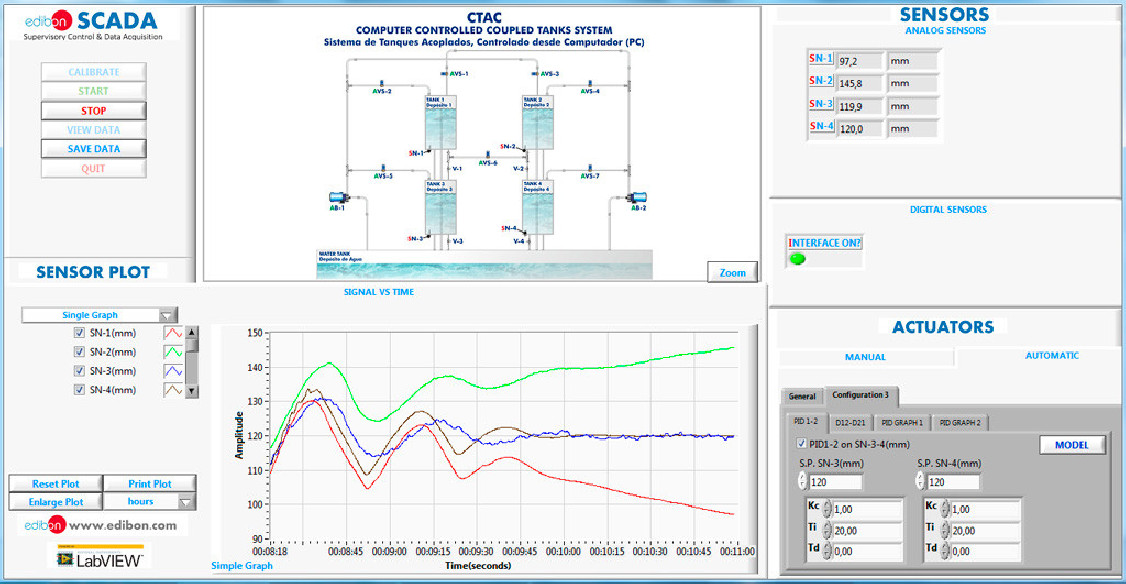Click the S.P. SN-3 setpoint stepper arrows
This screenshot has height=584, width=1126.
802,482
